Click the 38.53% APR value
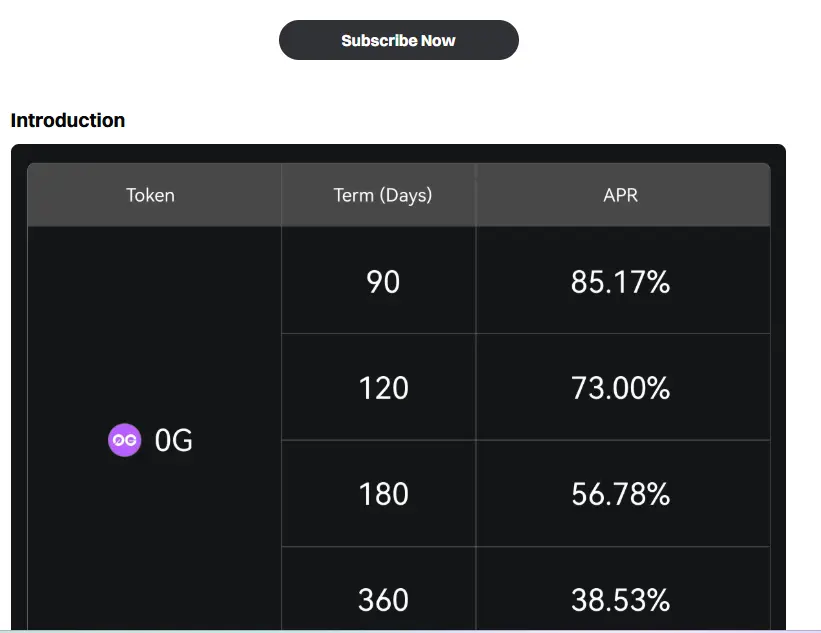The width and height of the screenshot is (821, 633). tap(620, 600)
